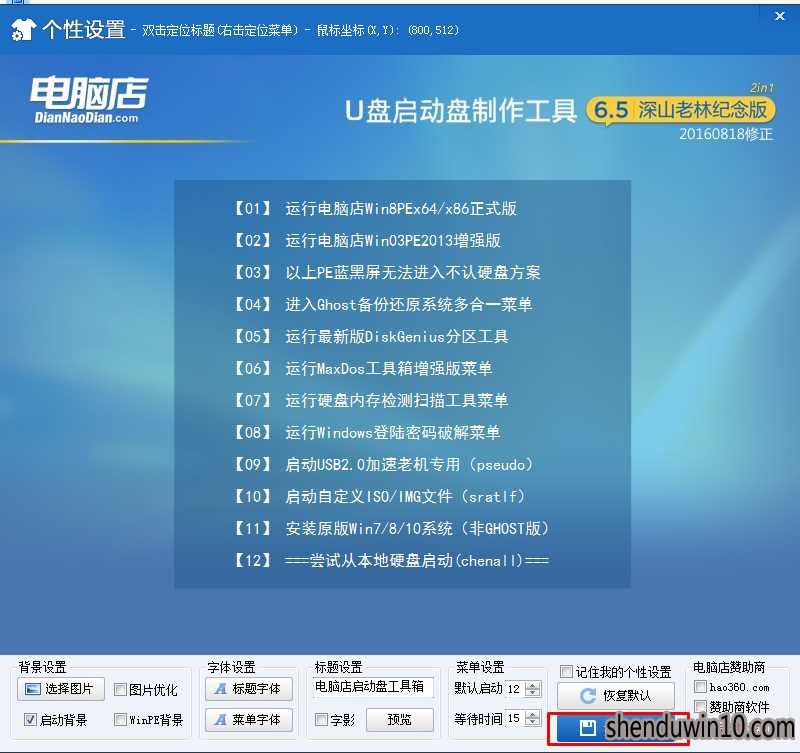Select menu entry 【11】 安装原版Win7/8/10系统
The height and width of the screenshot is (753, 800).
coord(391,529)
